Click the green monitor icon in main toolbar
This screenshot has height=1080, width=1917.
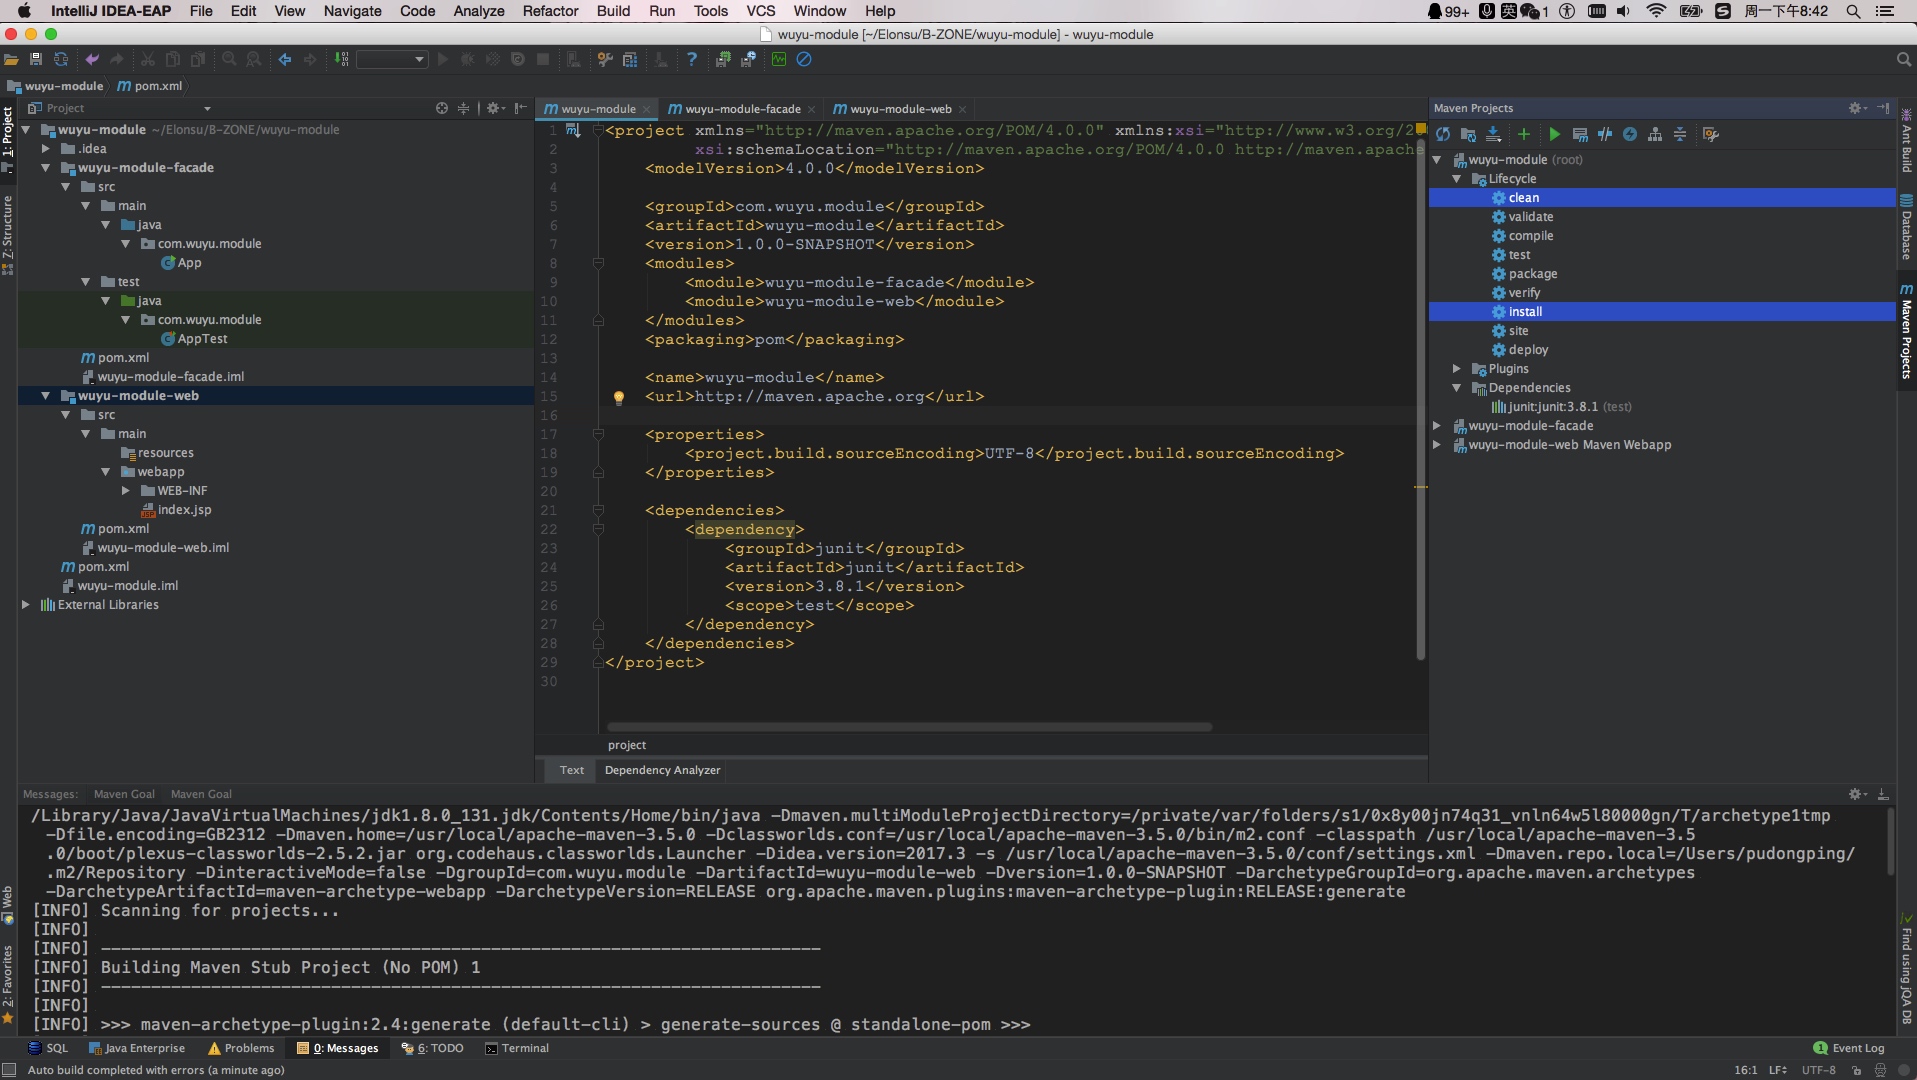[779, 60]
